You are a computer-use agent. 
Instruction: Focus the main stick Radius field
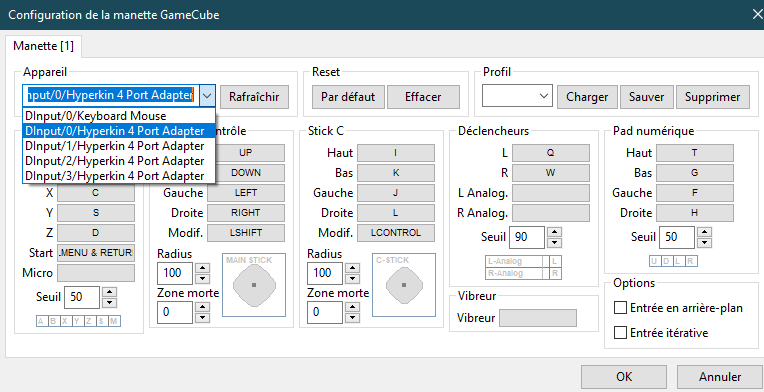tap(175, 273)
